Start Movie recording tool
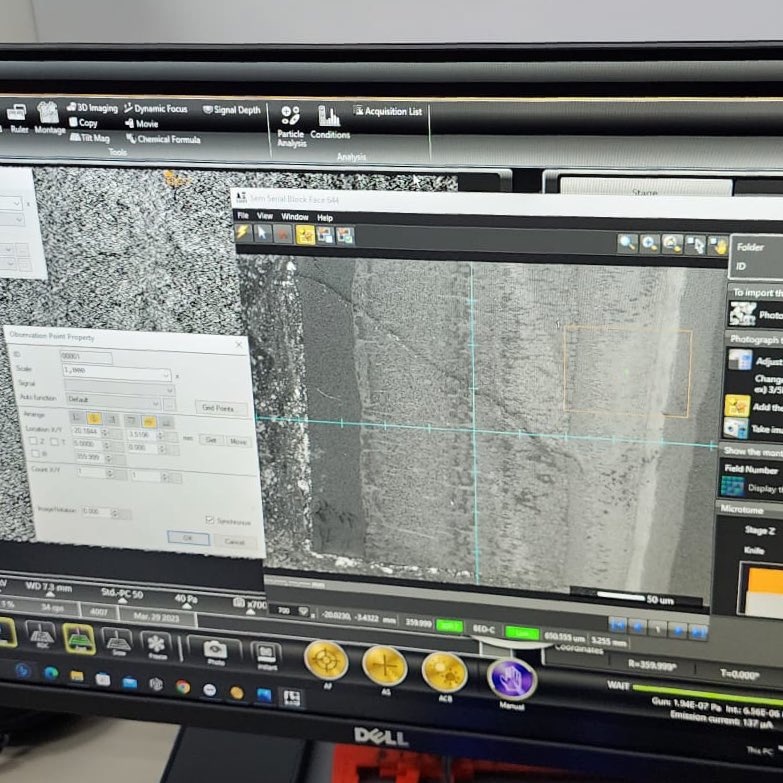Image resolution: width=783 pixels, height=783 pixels. (141, 123)
